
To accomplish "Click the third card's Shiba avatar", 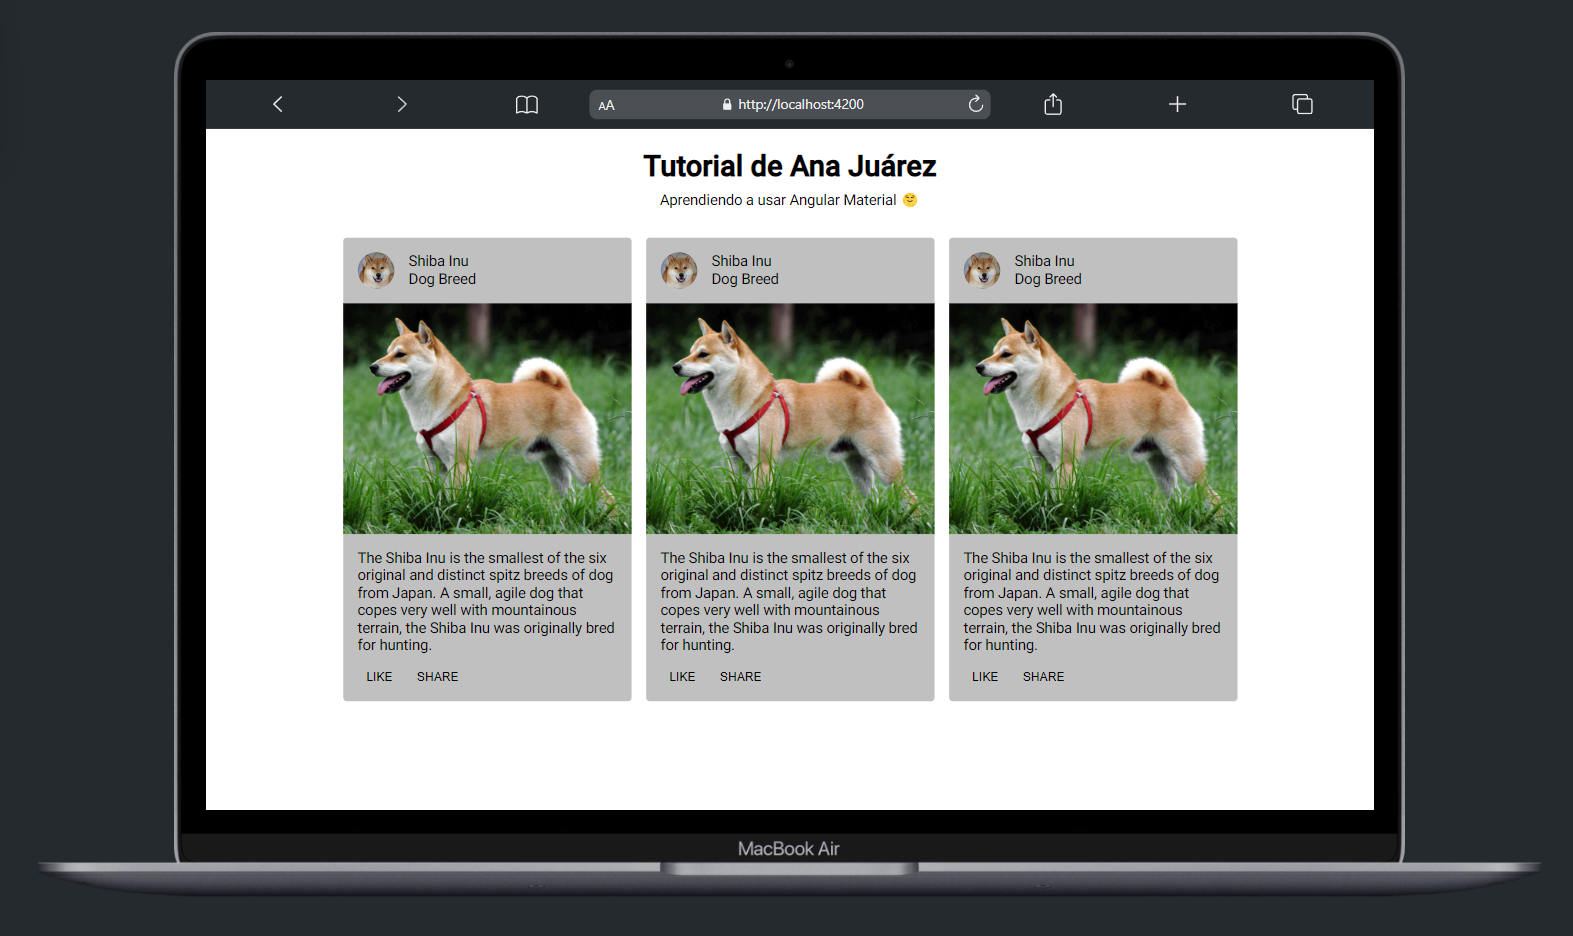I will (x=982, y=270).
